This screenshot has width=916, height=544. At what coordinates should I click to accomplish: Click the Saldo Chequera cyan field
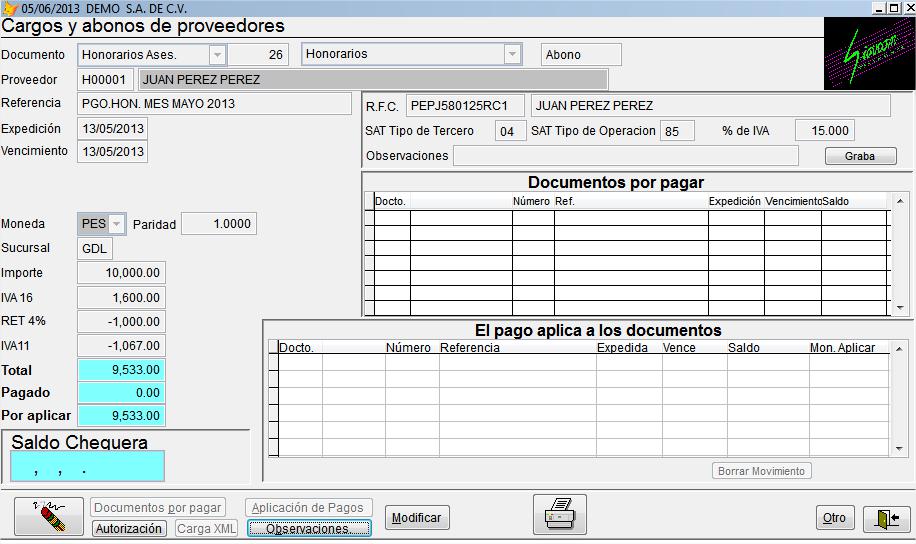coord(88,466)
